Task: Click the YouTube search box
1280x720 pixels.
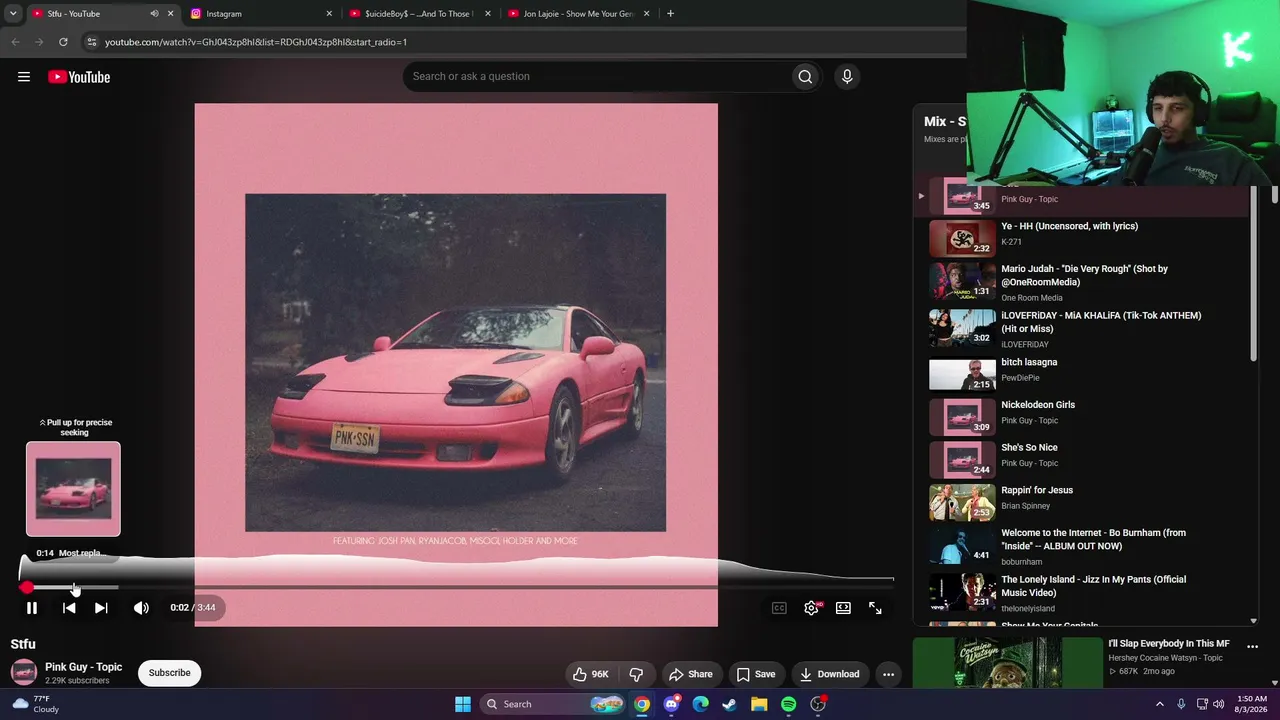Action: (596, 76)
